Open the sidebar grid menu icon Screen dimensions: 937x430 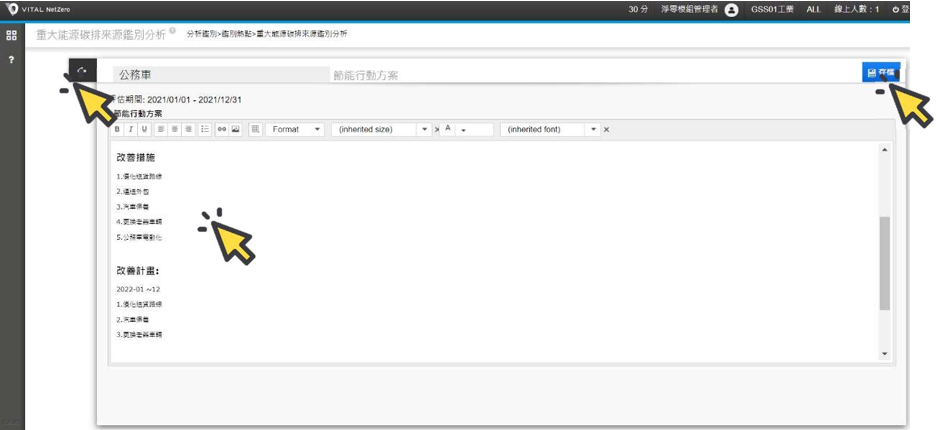(11, 35)
